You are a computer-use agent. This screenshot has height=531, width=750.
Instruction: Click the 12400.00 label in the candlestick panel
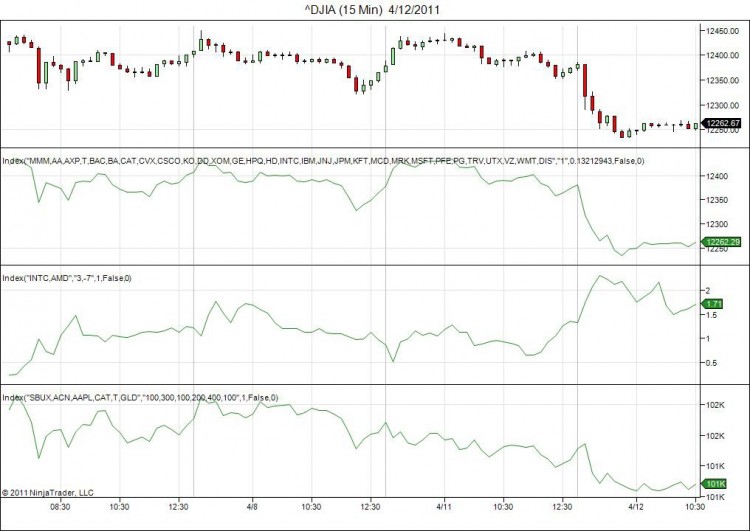pyautogui.click(x=722, y=55)
